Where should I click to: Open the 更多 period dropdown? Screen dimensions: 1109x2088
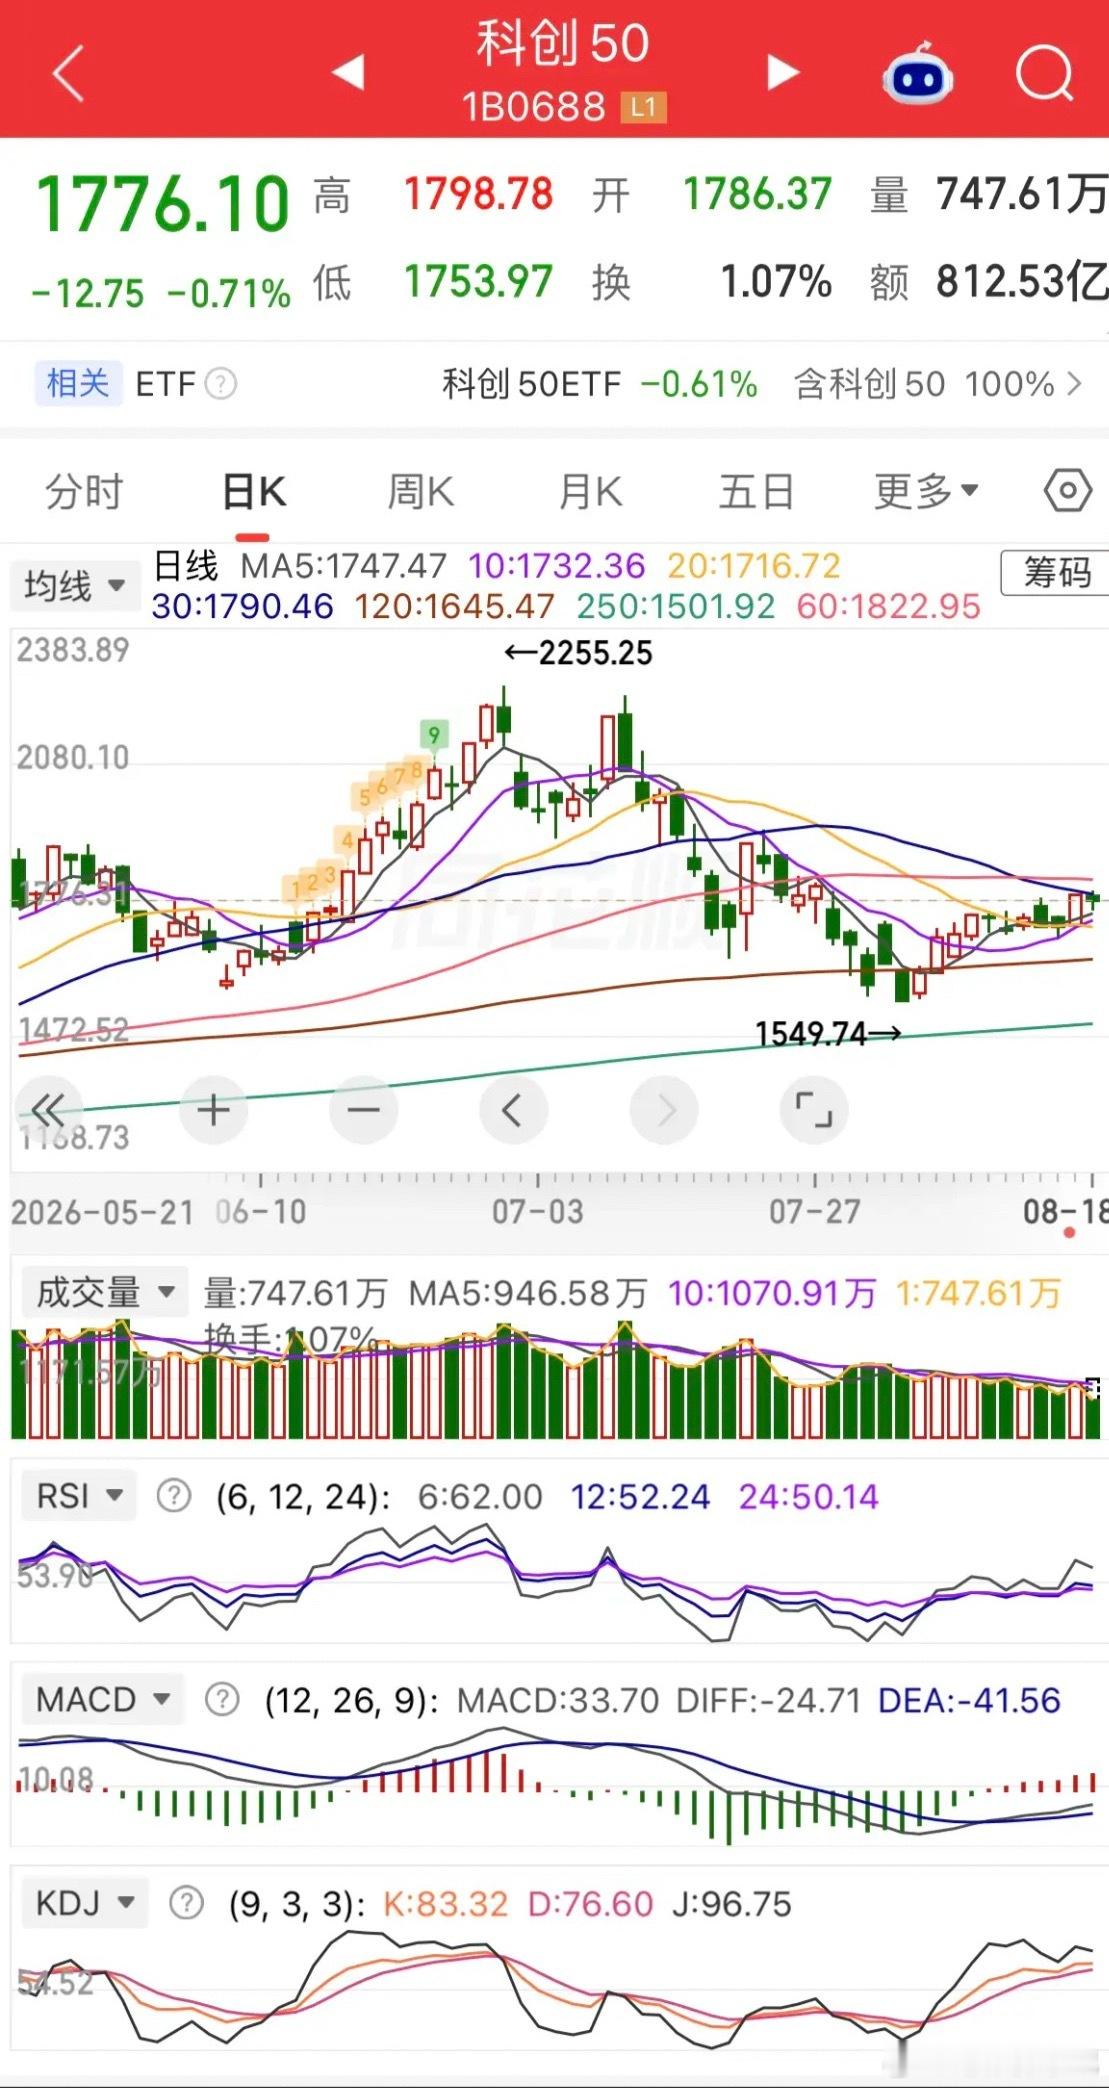(x=926, y=491)
